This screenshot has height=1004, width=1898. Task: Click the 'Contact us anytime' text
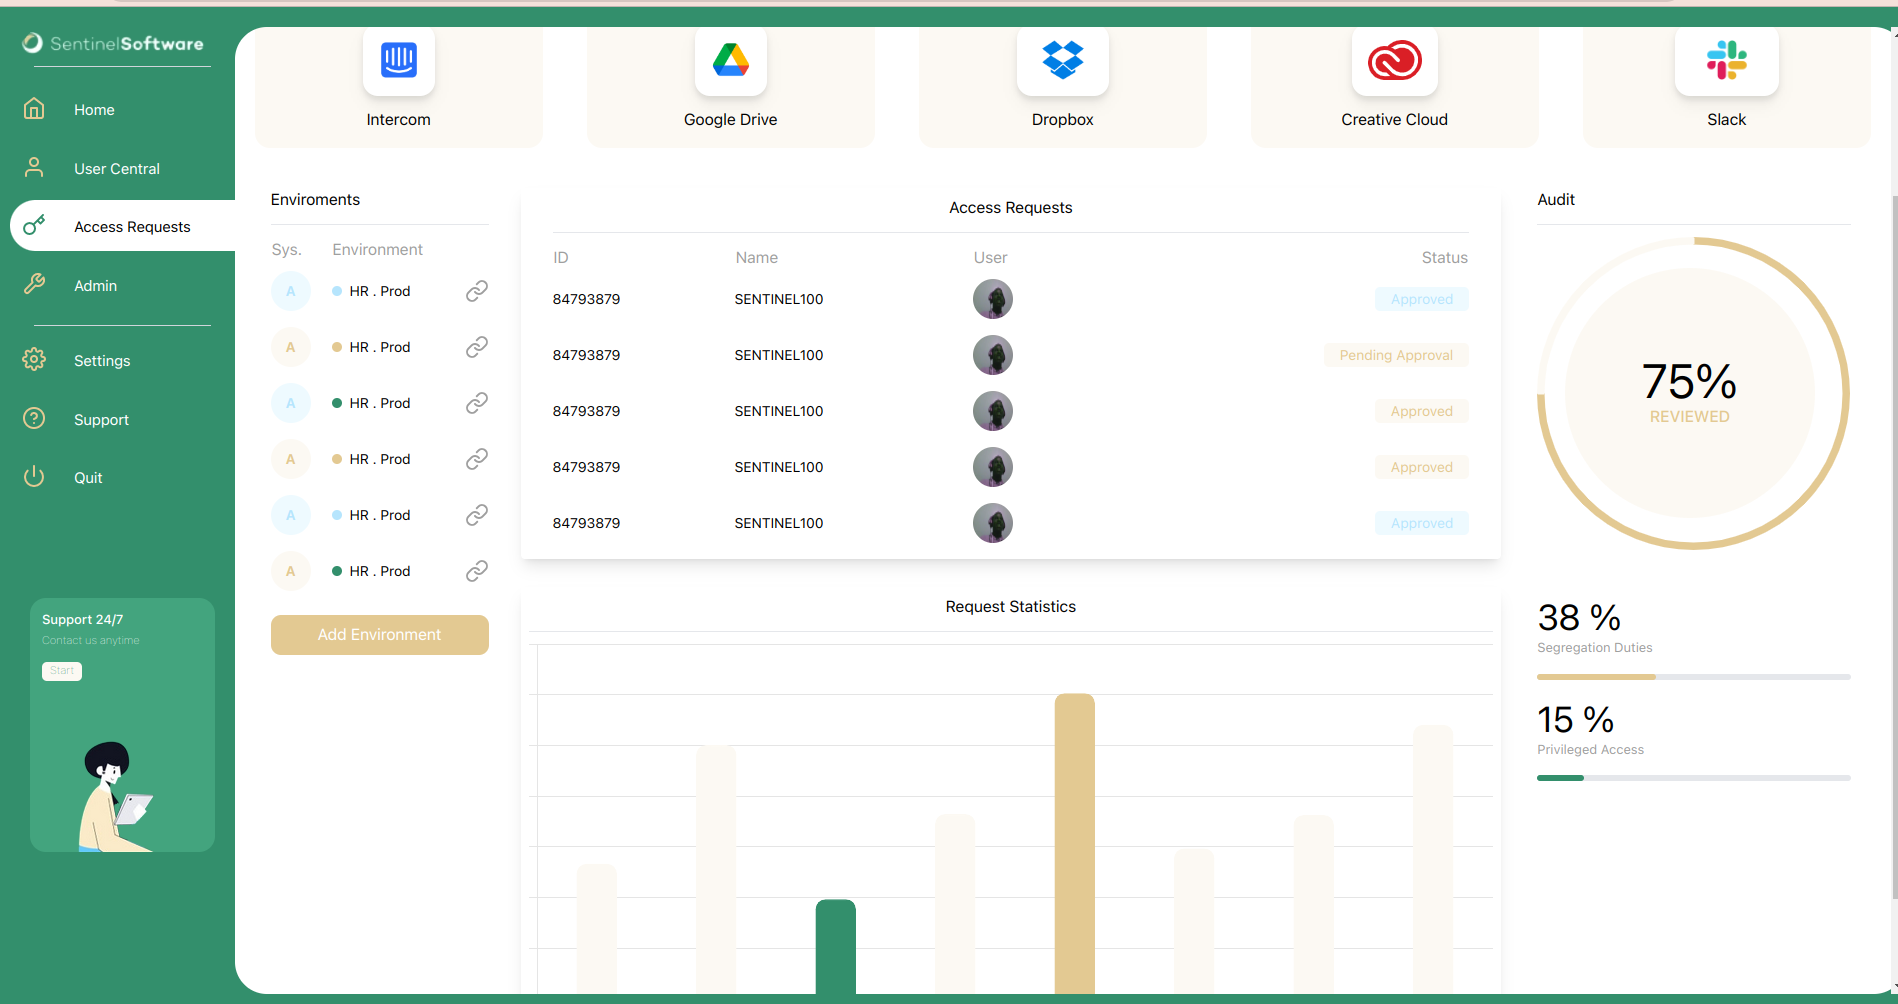coord(91,640)
